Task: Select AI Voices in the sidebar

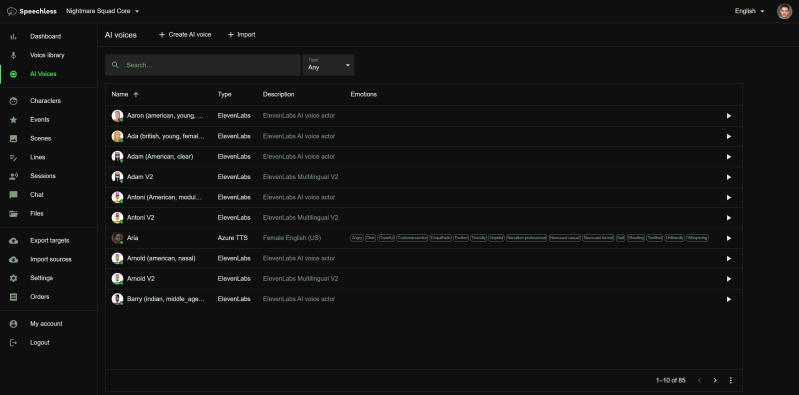Action: 43,74
